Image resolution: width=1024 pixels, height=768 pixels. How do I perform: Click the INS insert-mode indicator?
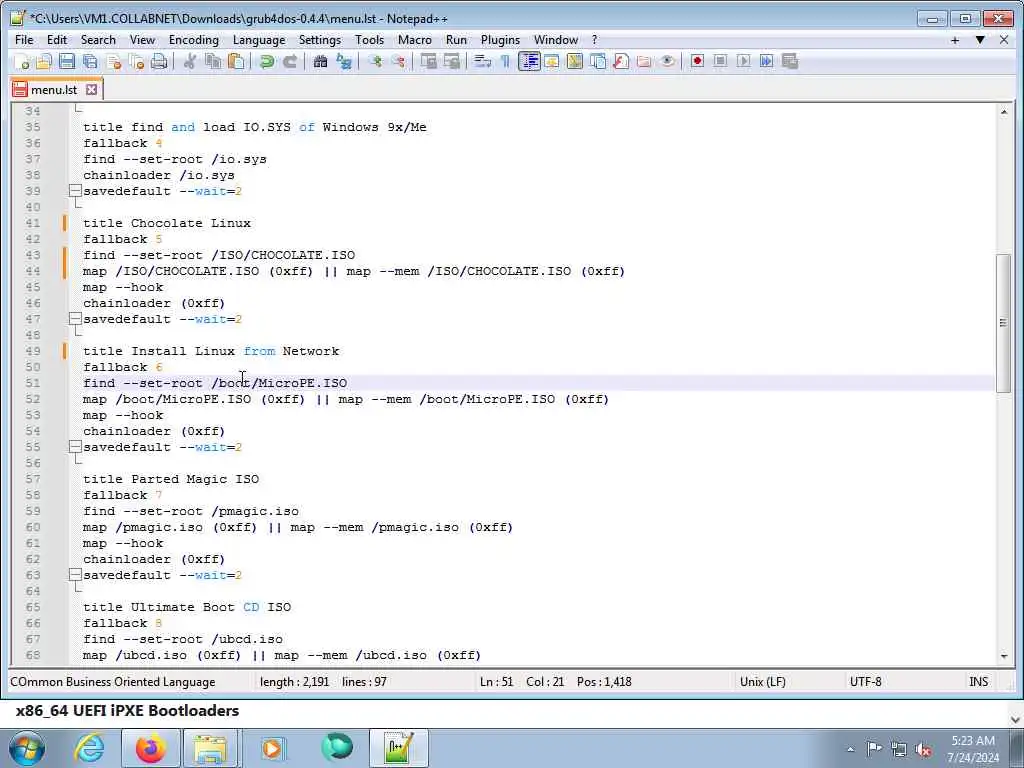pos(978,682)
